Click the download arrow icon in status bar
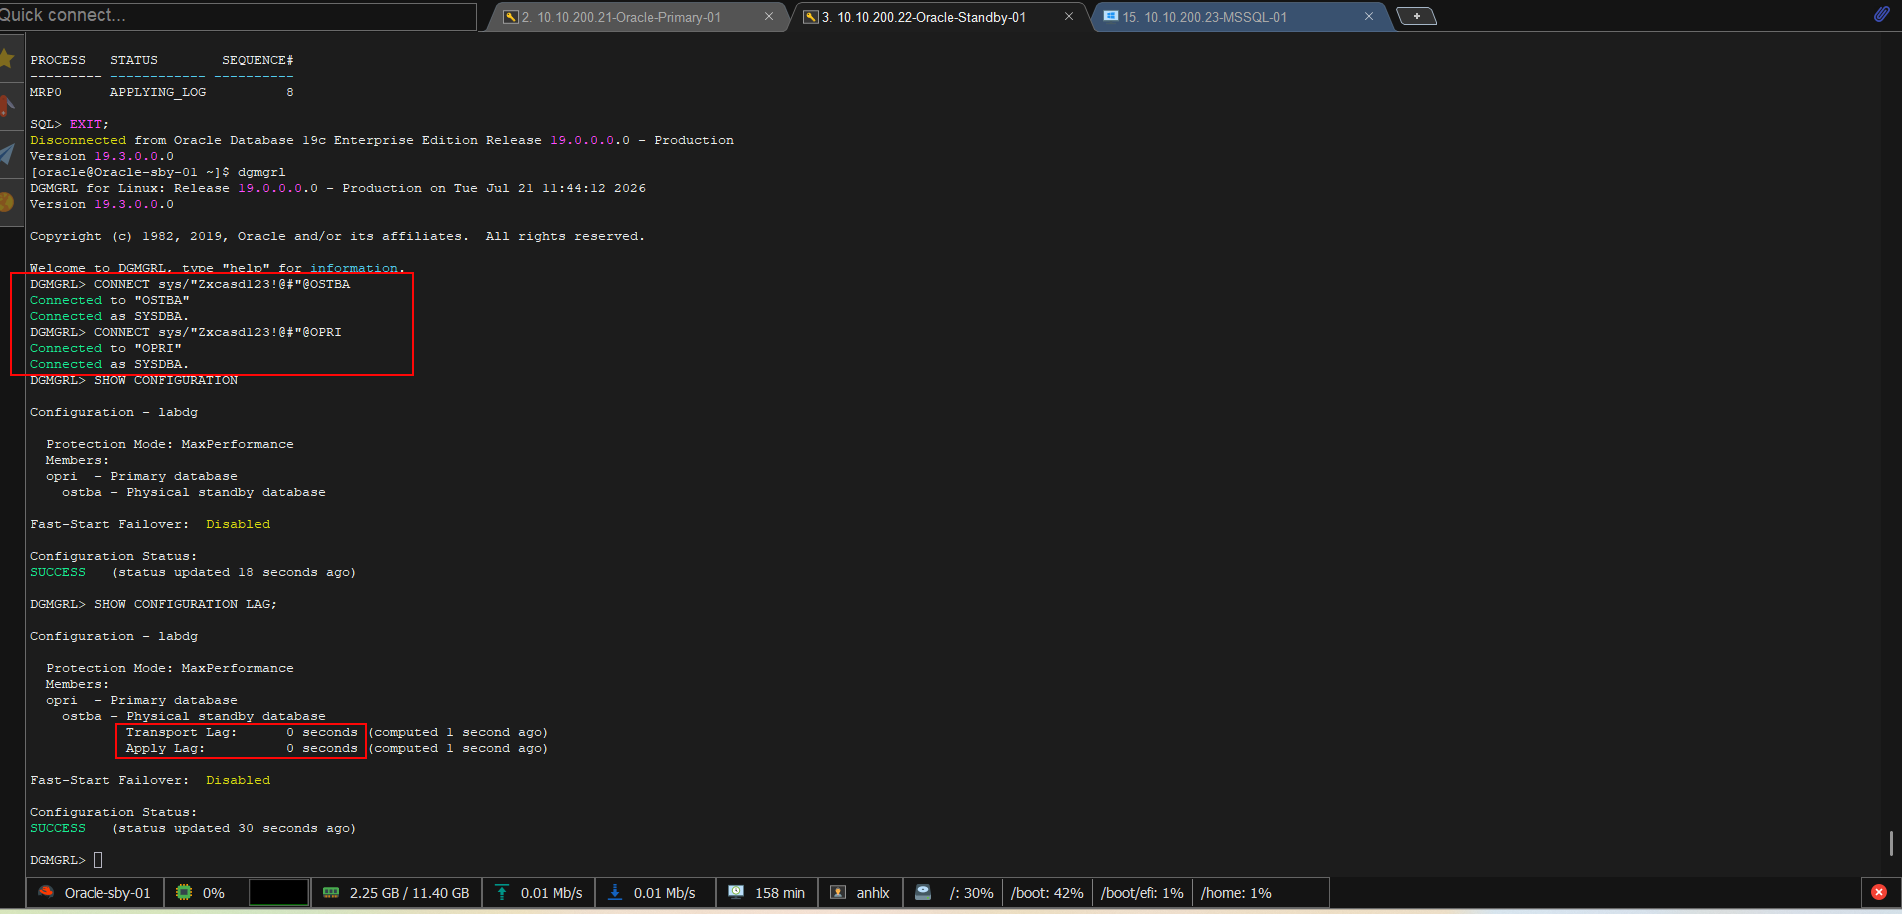 [x=615, y=892]
